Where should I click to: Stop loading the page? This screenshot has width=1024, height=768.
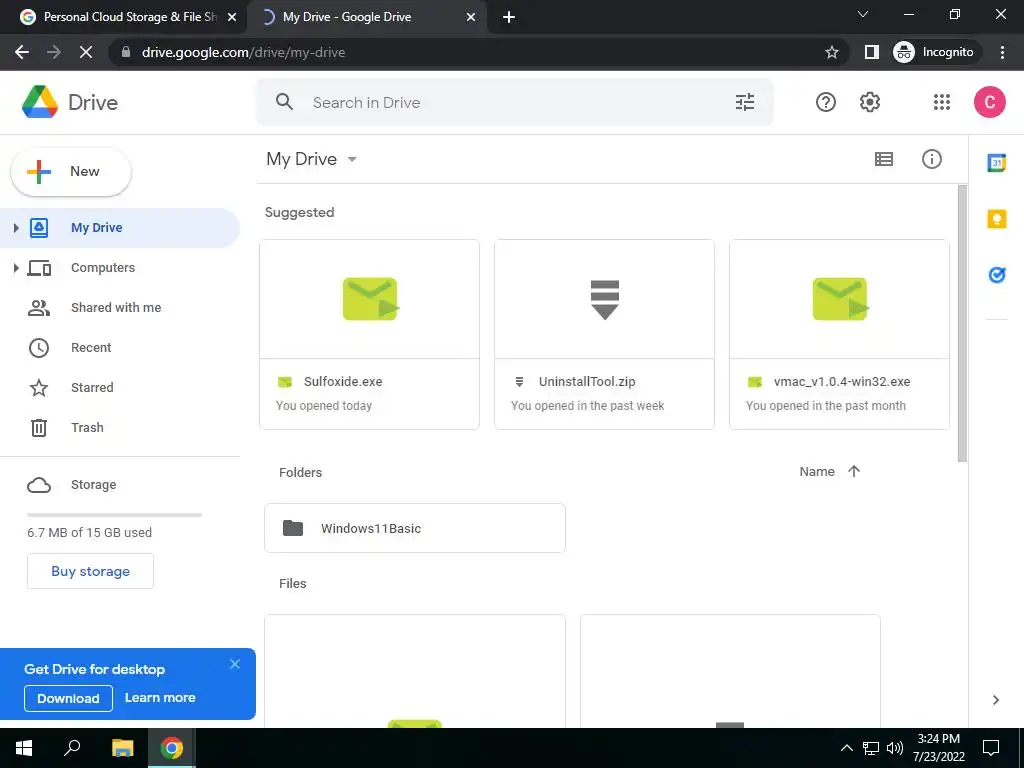click(x=86, y=52)
